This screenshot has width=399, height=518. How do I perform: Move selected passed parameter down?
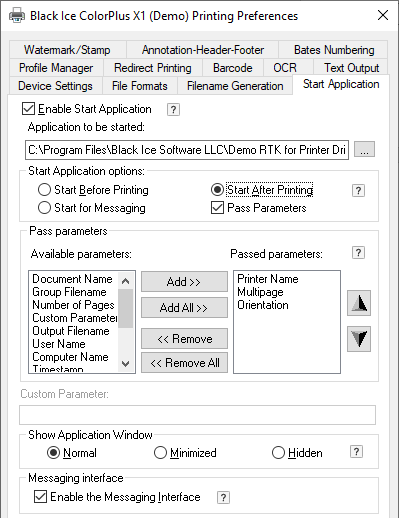pyautogui.click(x=359, y=339)
